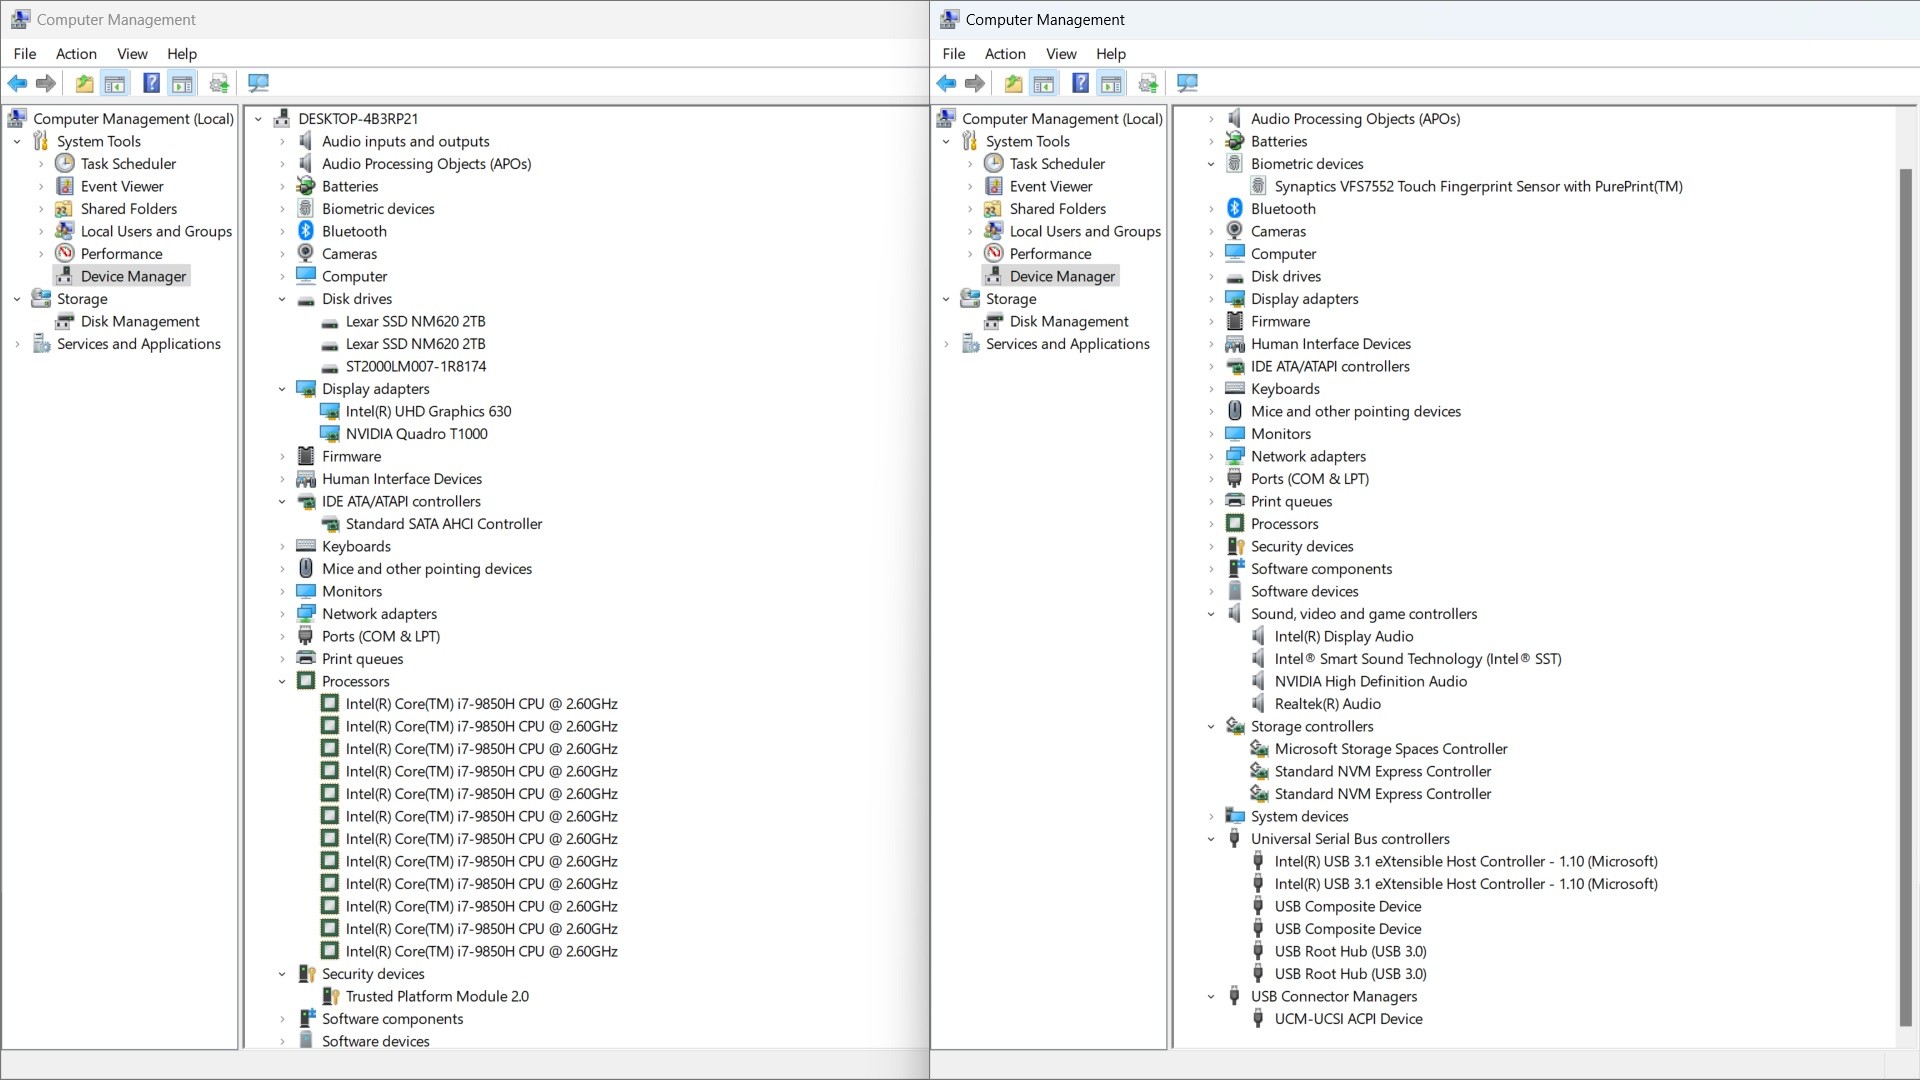The image size is (1920, 1080).
Task: Collapse Sound, video and game controllers
Action: (x=1211, y=614)
